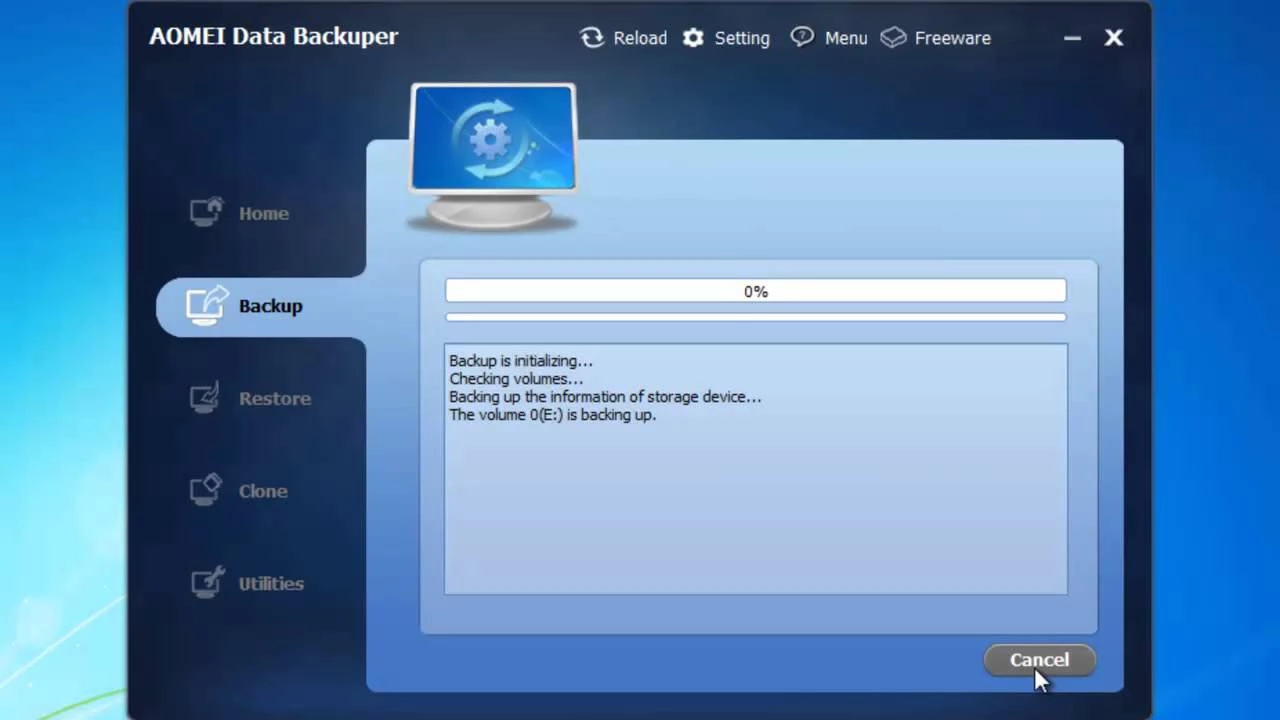Click the 0% progress bar

coord(756,291)
